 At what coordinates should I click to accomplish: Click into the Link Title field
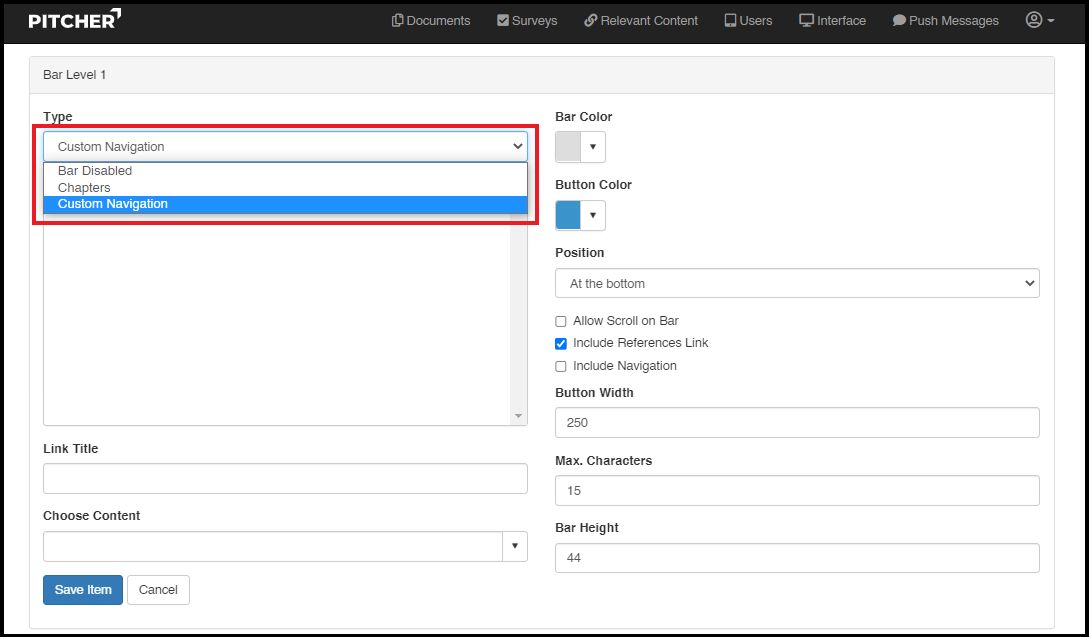click(285, 478)
